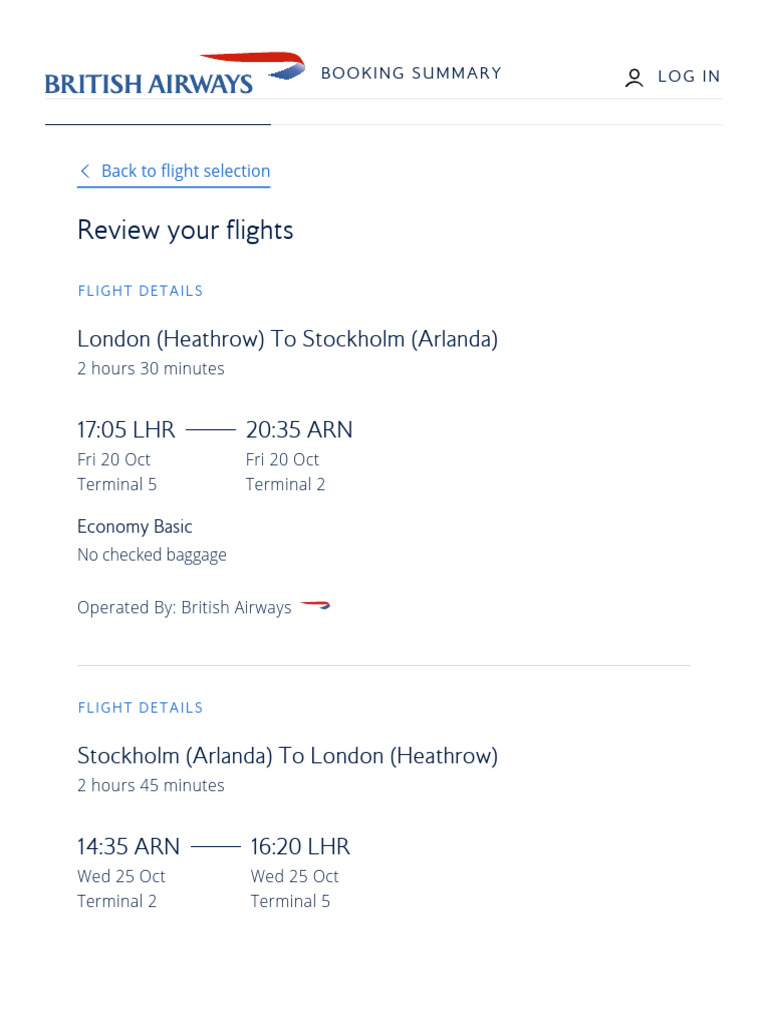Click No checked baggage text

pos(152,555)
